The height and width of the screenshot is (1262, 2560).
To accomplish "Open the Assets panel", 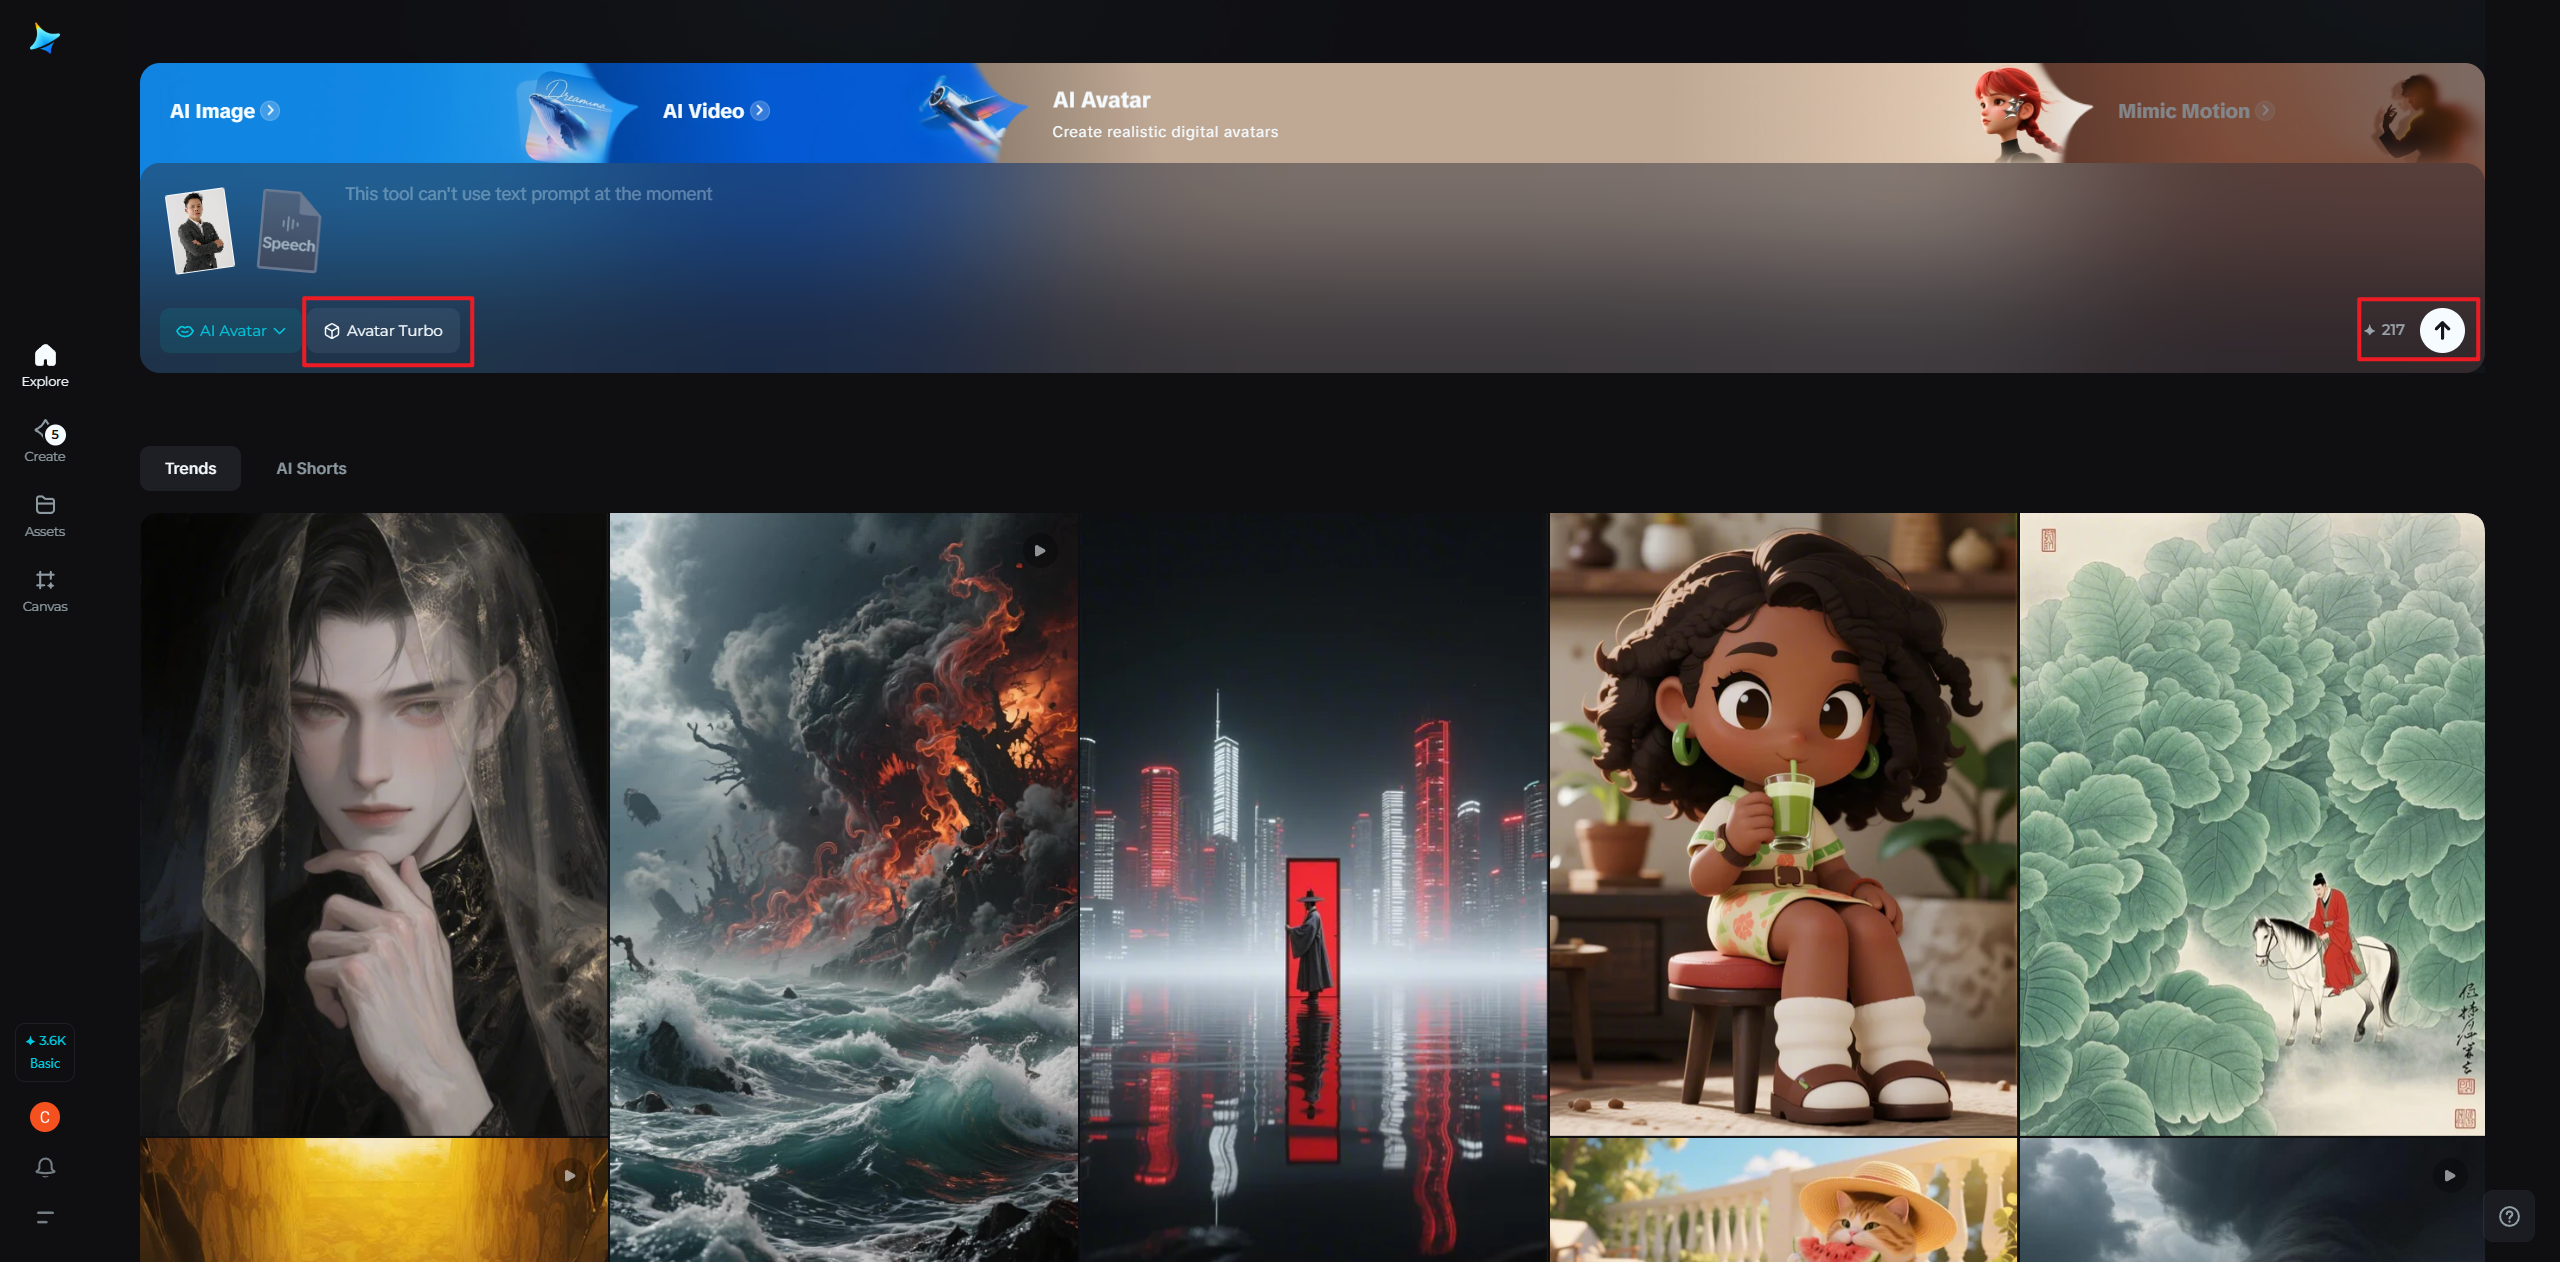I will coord(44,514).
